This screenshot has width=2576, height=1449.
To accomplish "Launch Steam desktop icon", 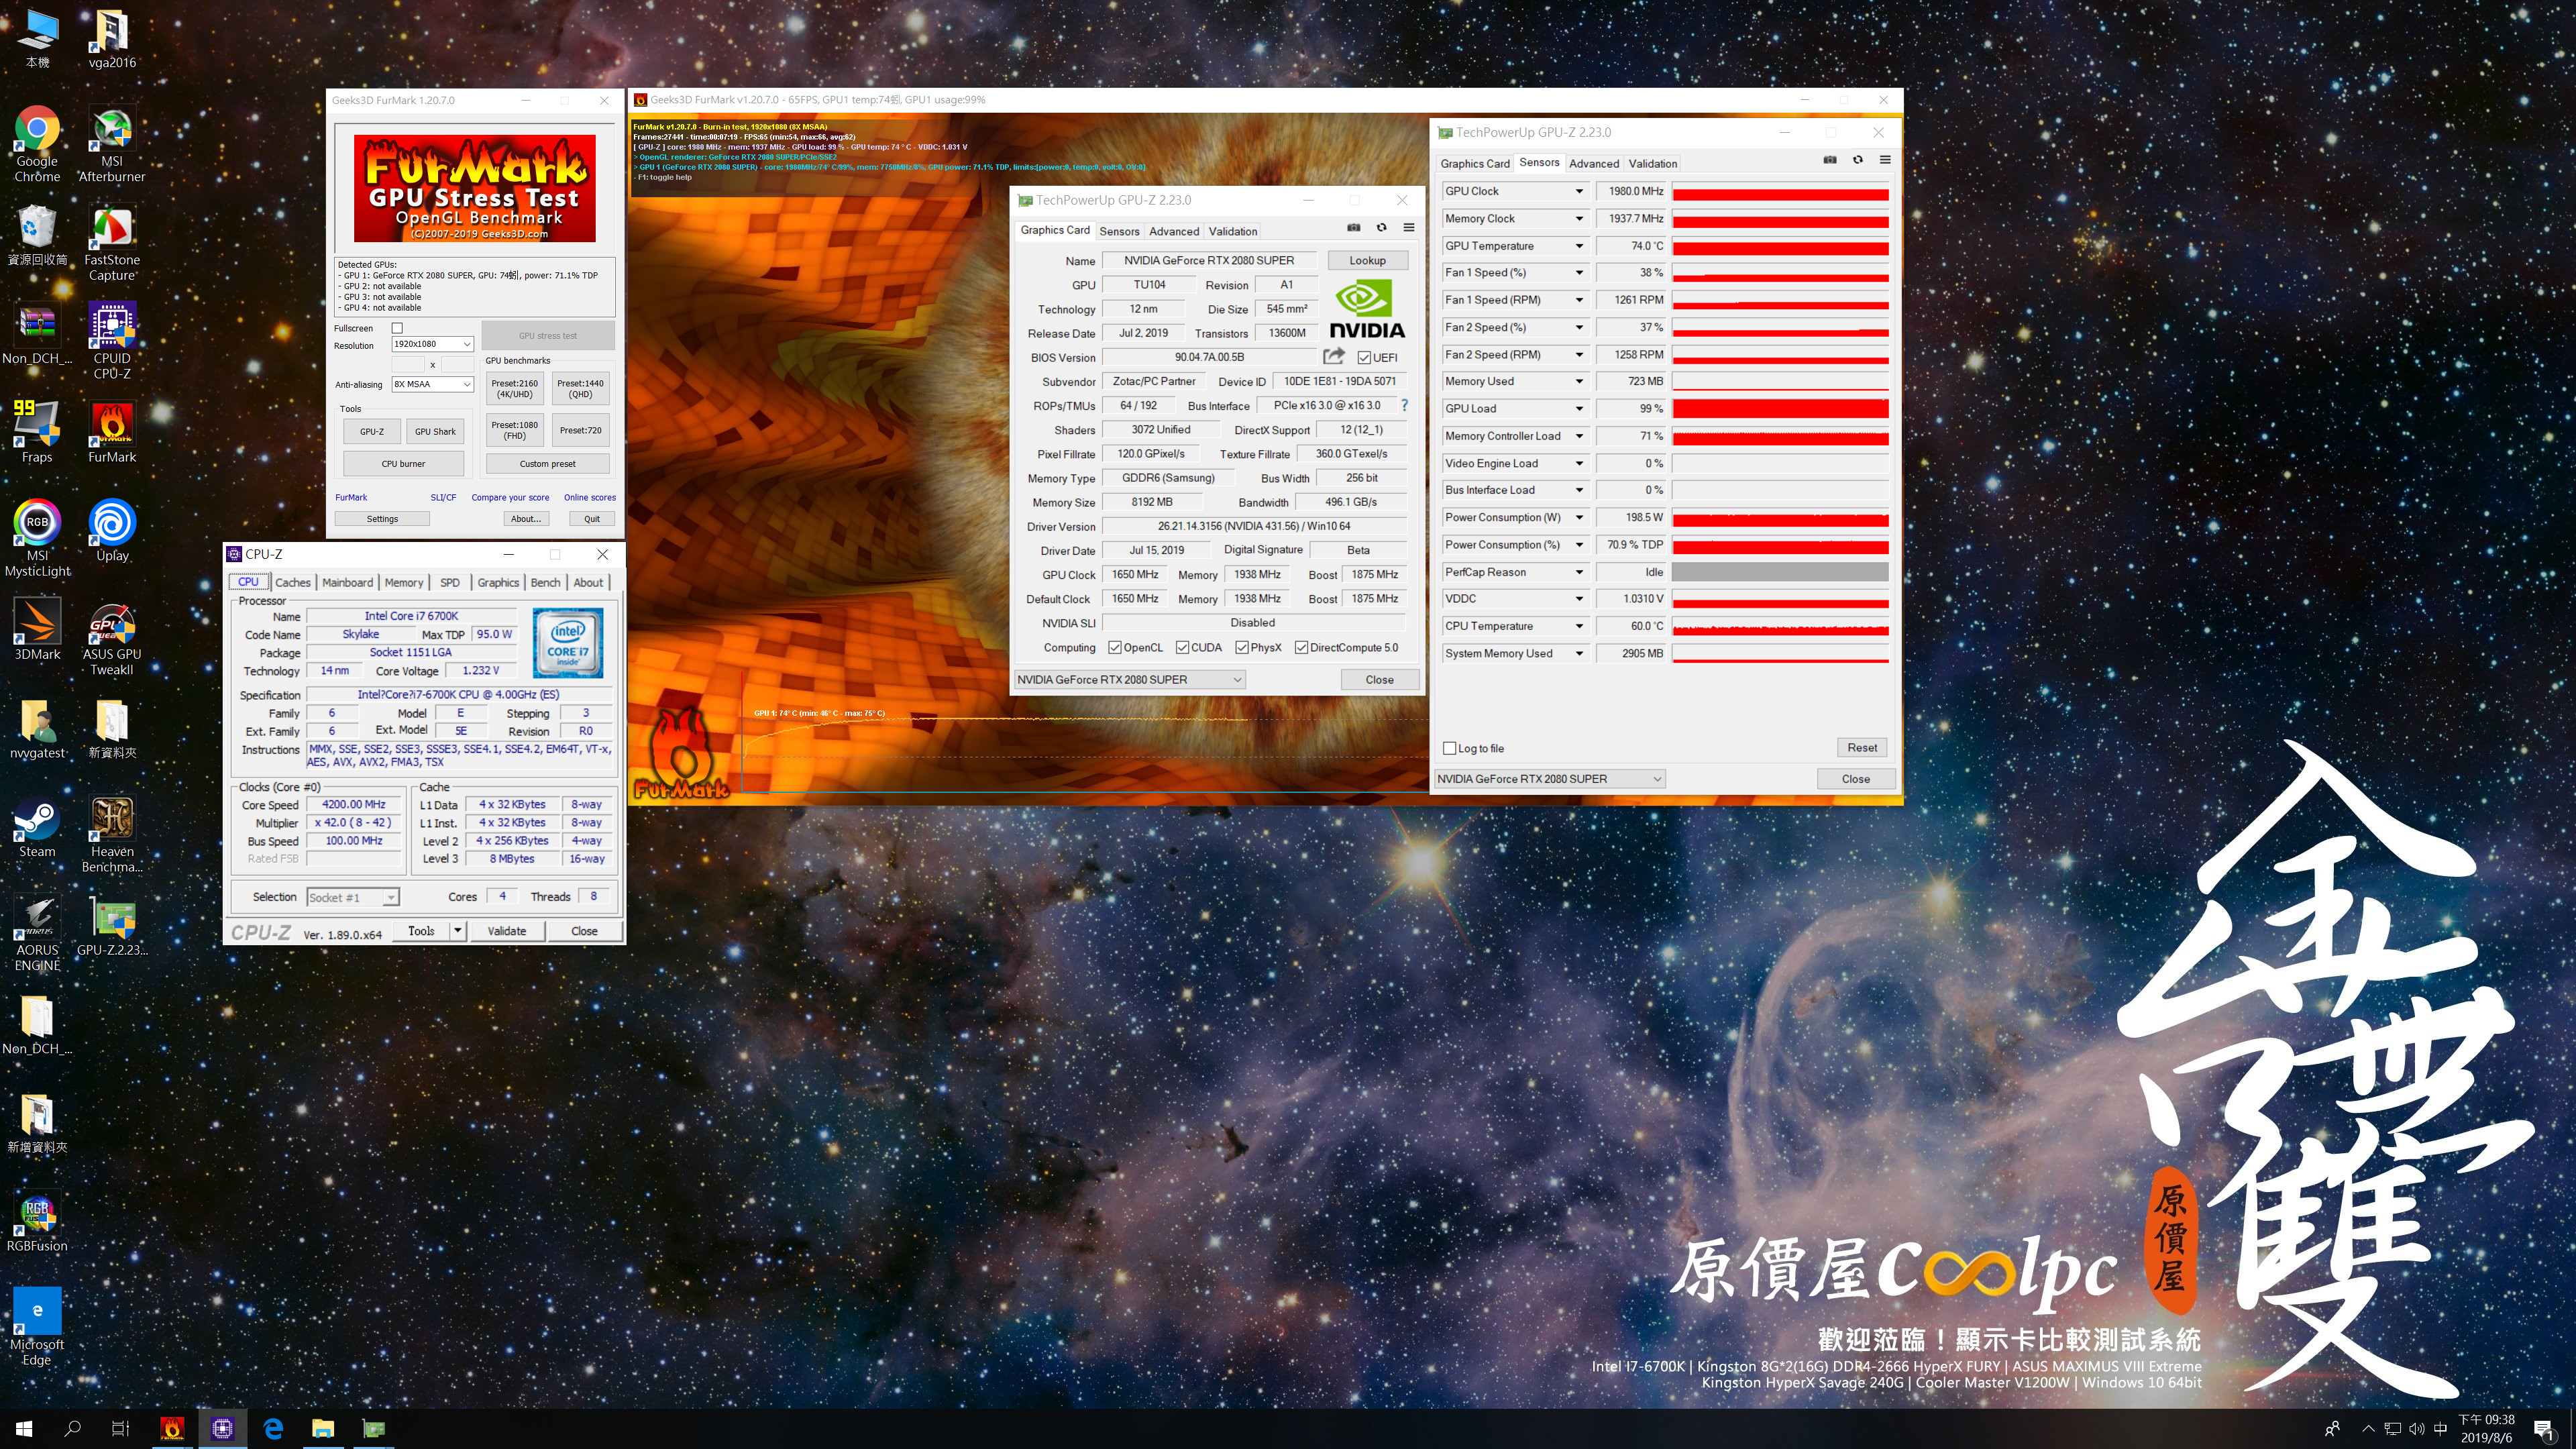I will click(x=37, y=827).
